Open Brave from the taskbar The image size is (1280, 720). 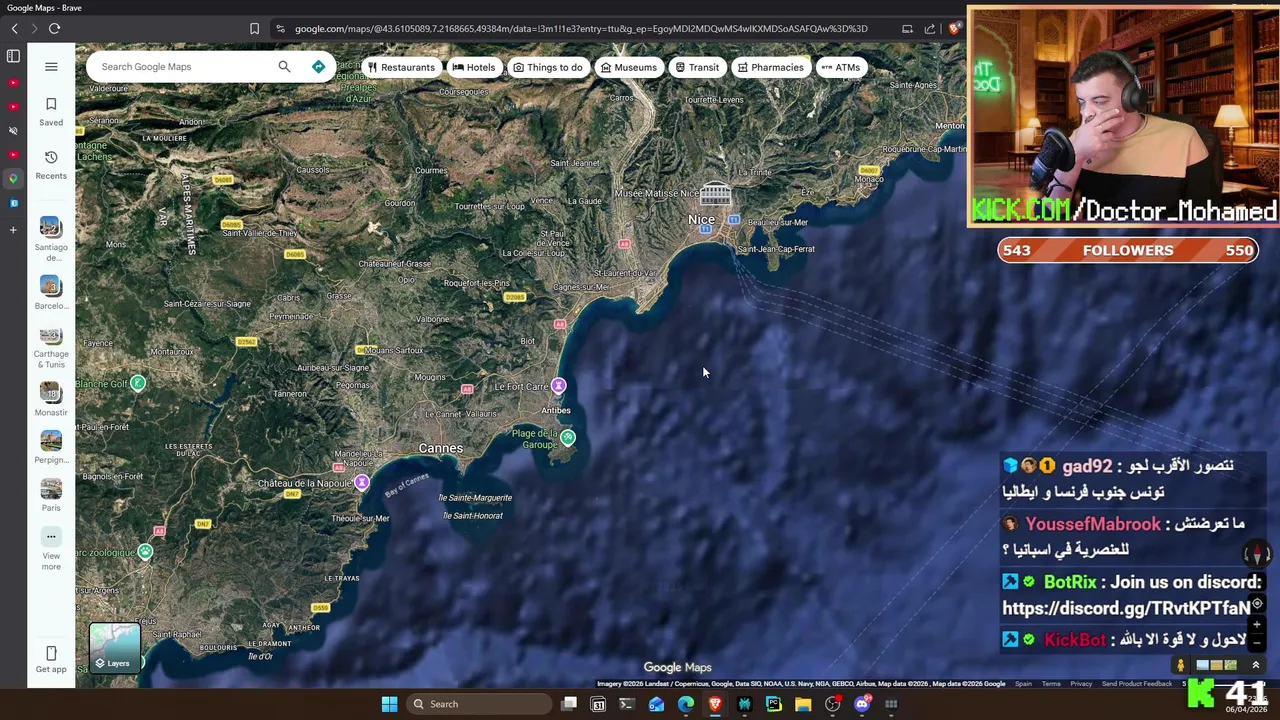(715, 704)
